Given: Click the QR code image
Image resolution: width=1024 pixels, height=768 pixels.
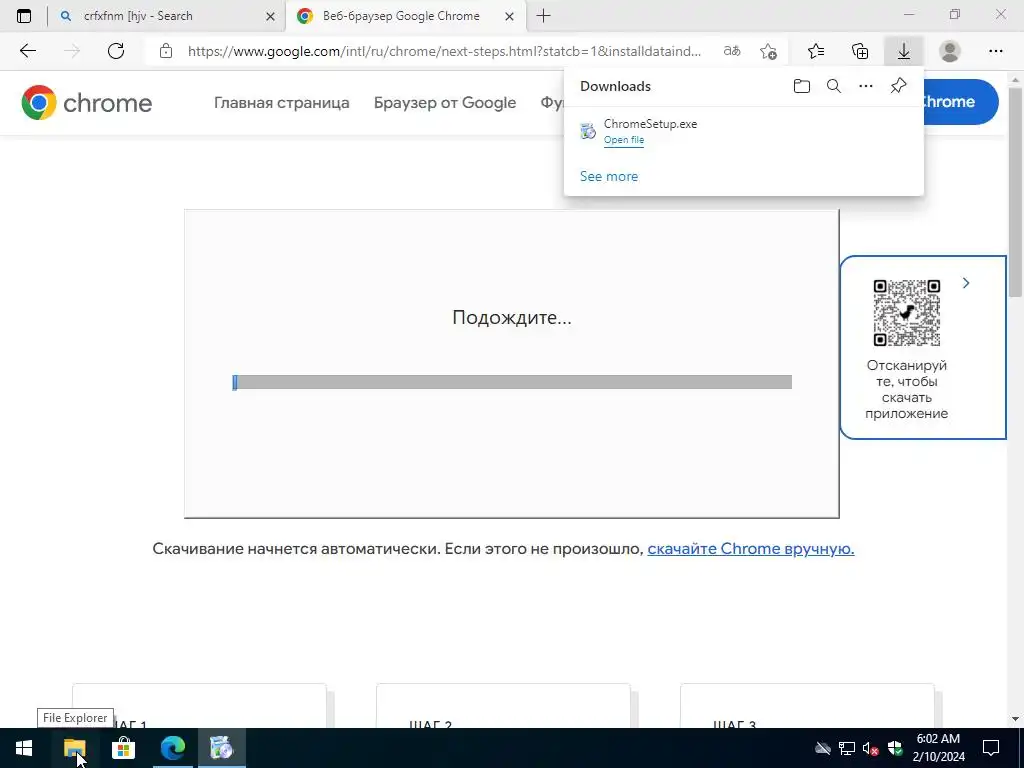Looking at the screenshot, I should (x=906, y=313).
